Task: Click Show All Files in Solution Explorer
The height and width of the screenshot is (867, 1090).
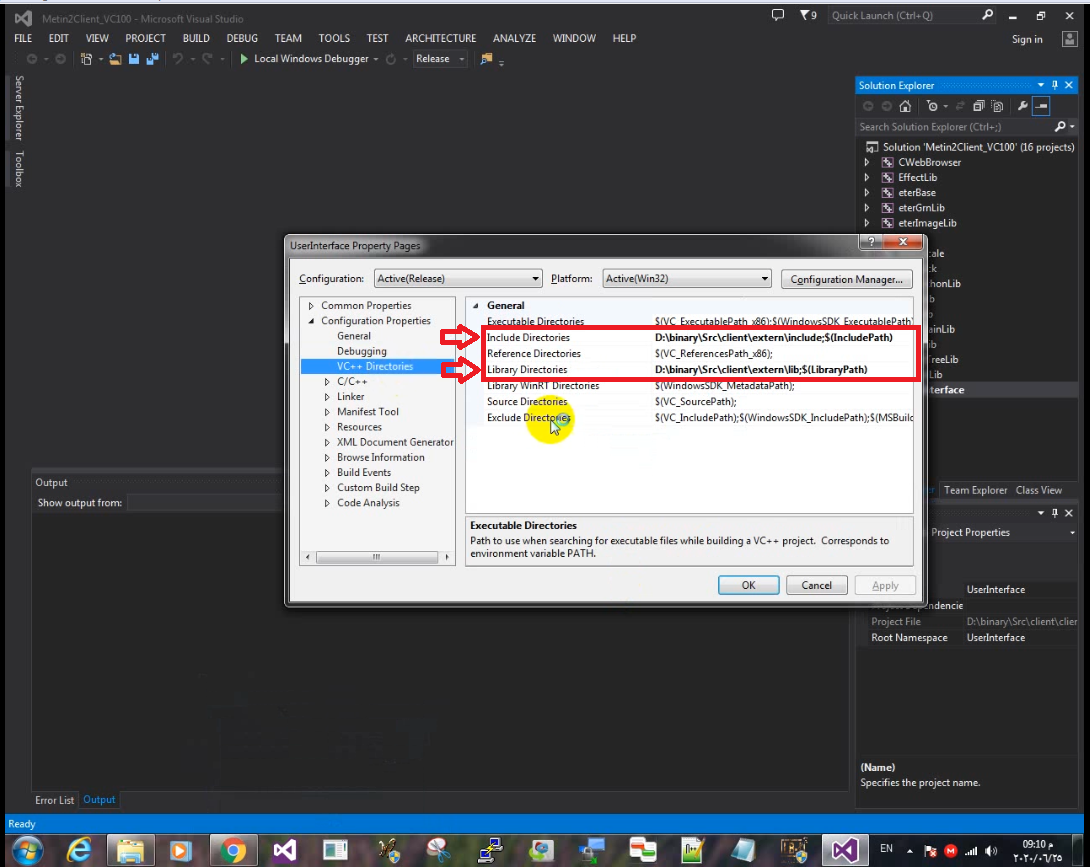Action: point(998,106)
